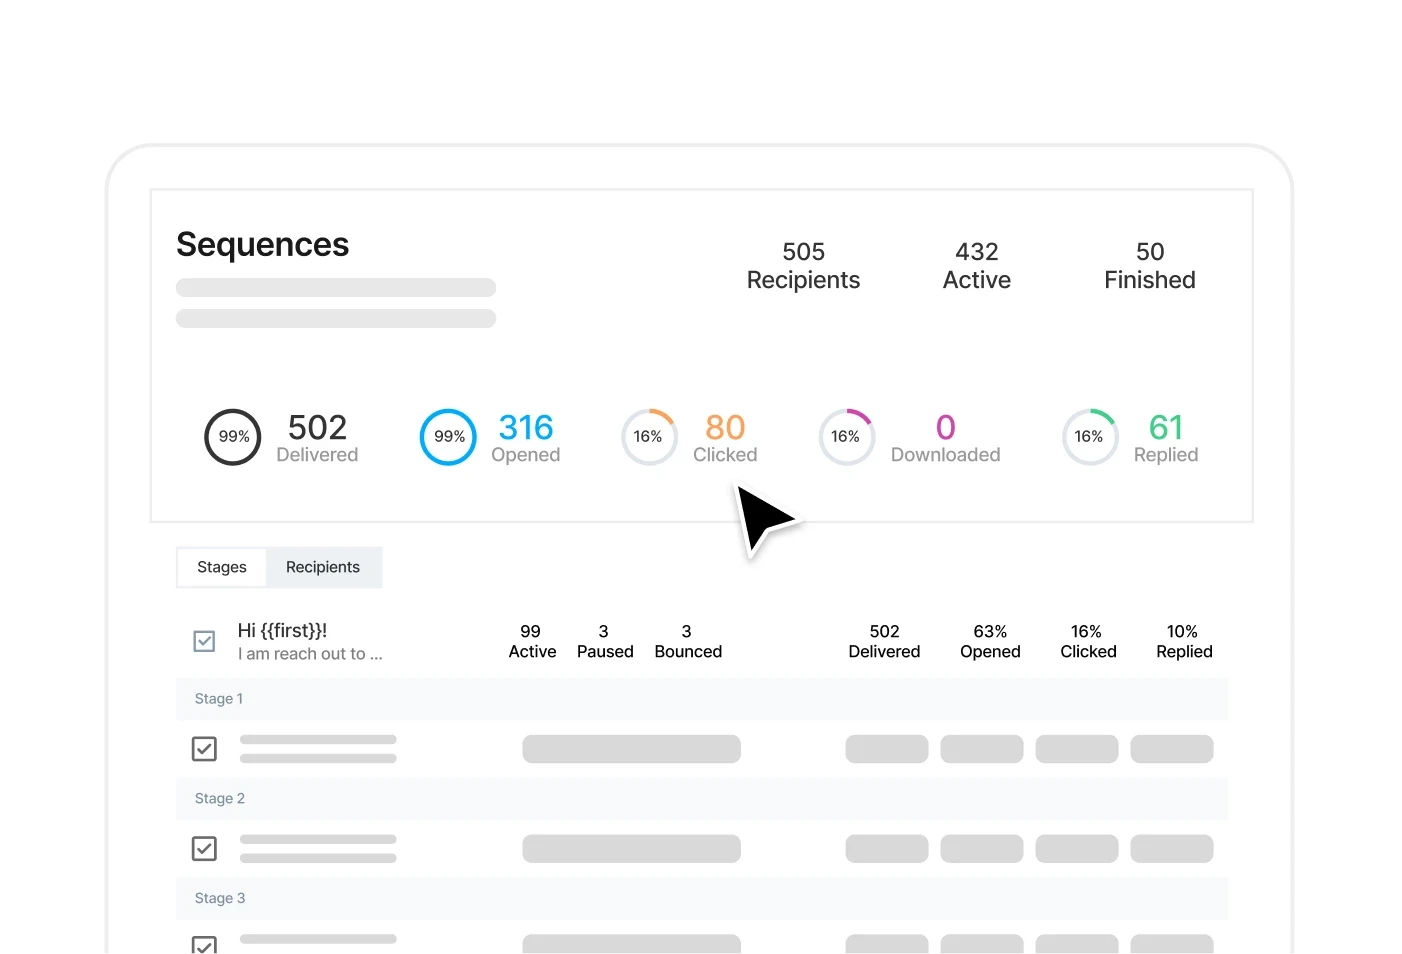This screenshot has width=1402, height=954.
Task: Open the 50 Finished count
Action: tap(1149, 266)
